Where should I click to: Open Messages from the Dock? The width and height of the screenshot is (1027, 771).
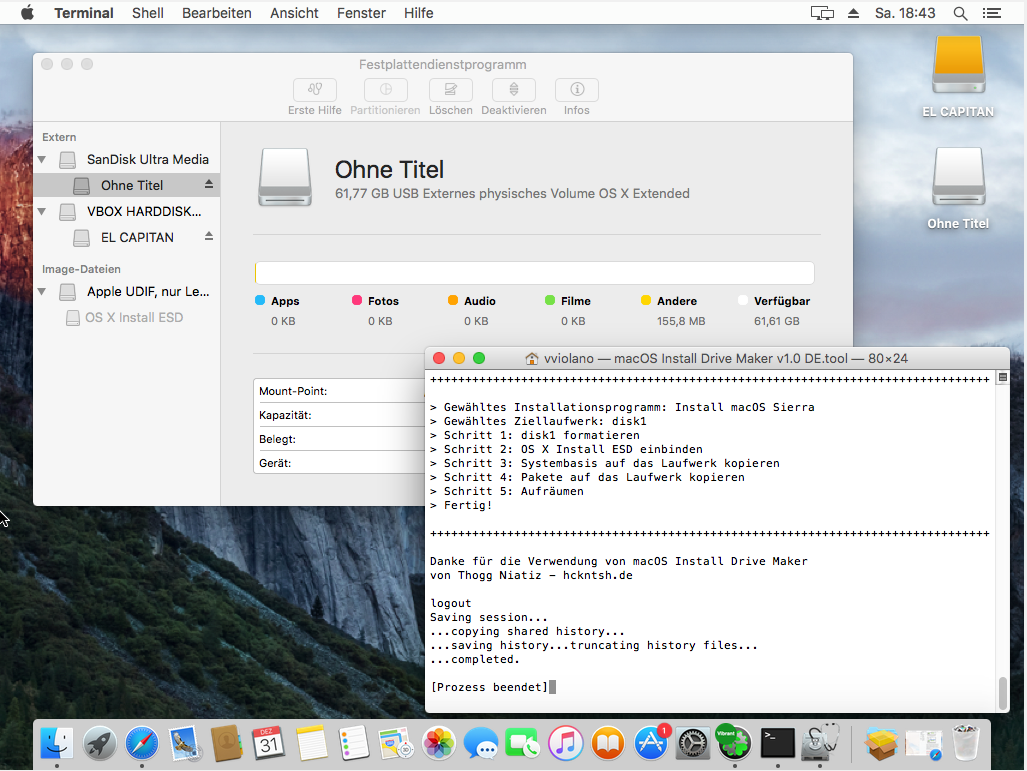point(481,743)
